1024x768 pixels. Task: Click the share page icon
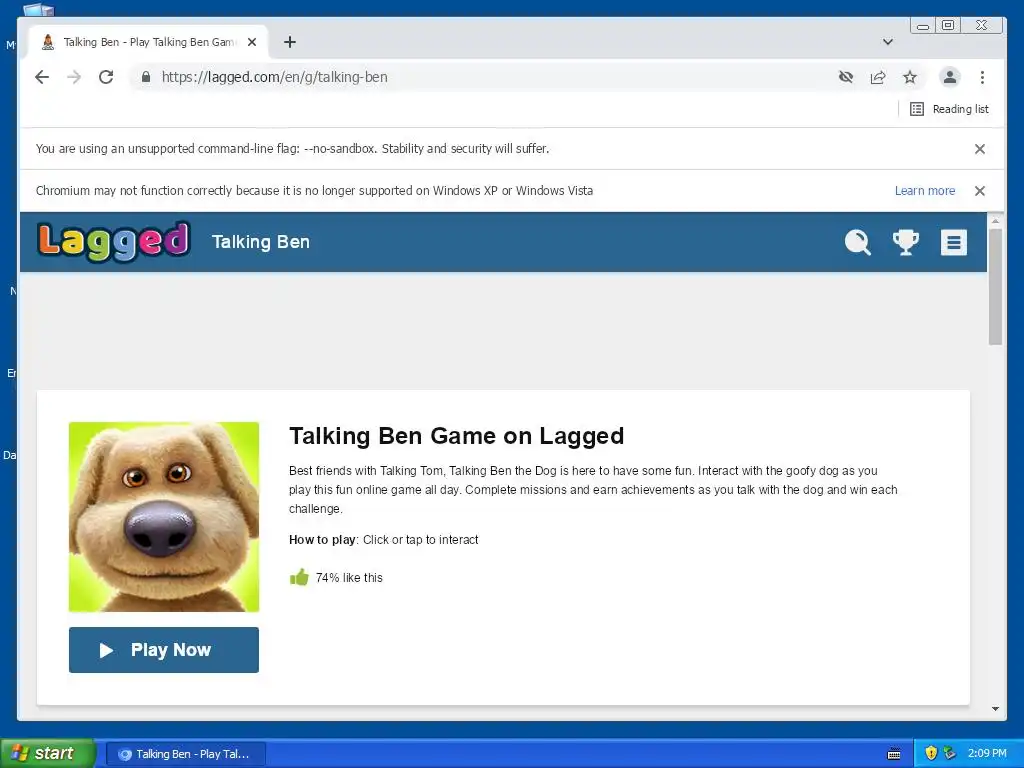pos(878,77)
